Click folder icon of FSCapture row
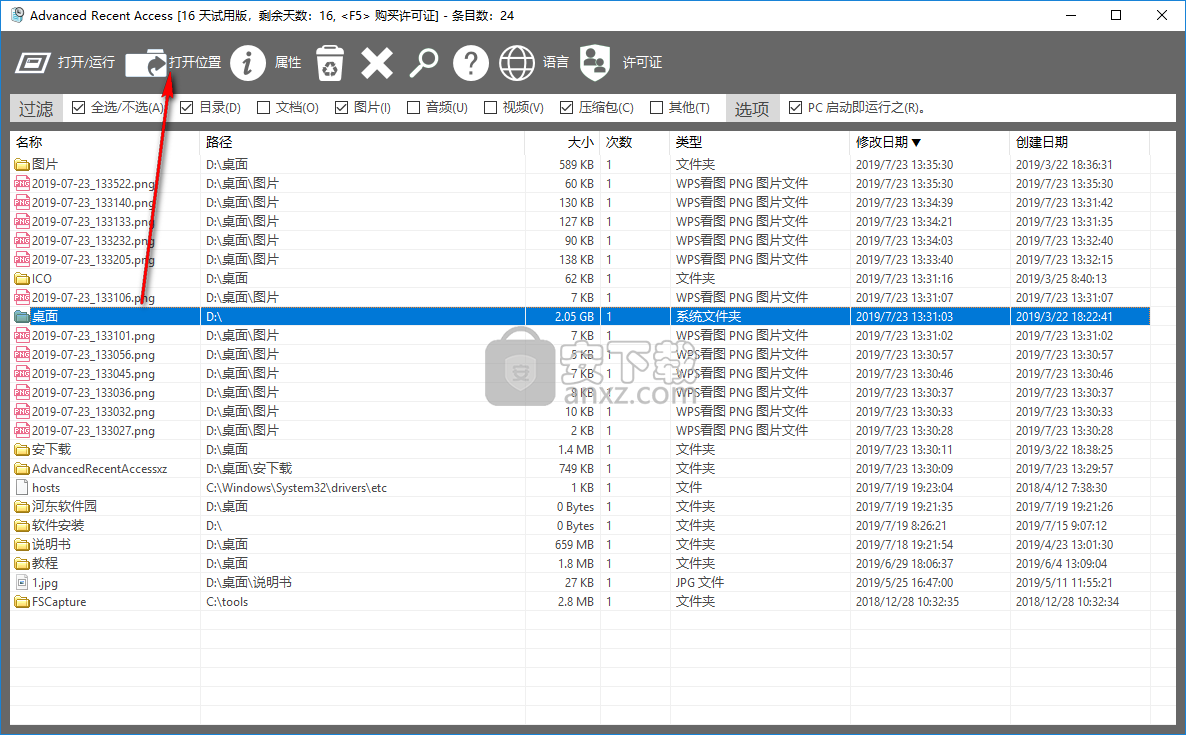Image resolution: width=1186 pixels, height=735 pixels. pos(22,601)
